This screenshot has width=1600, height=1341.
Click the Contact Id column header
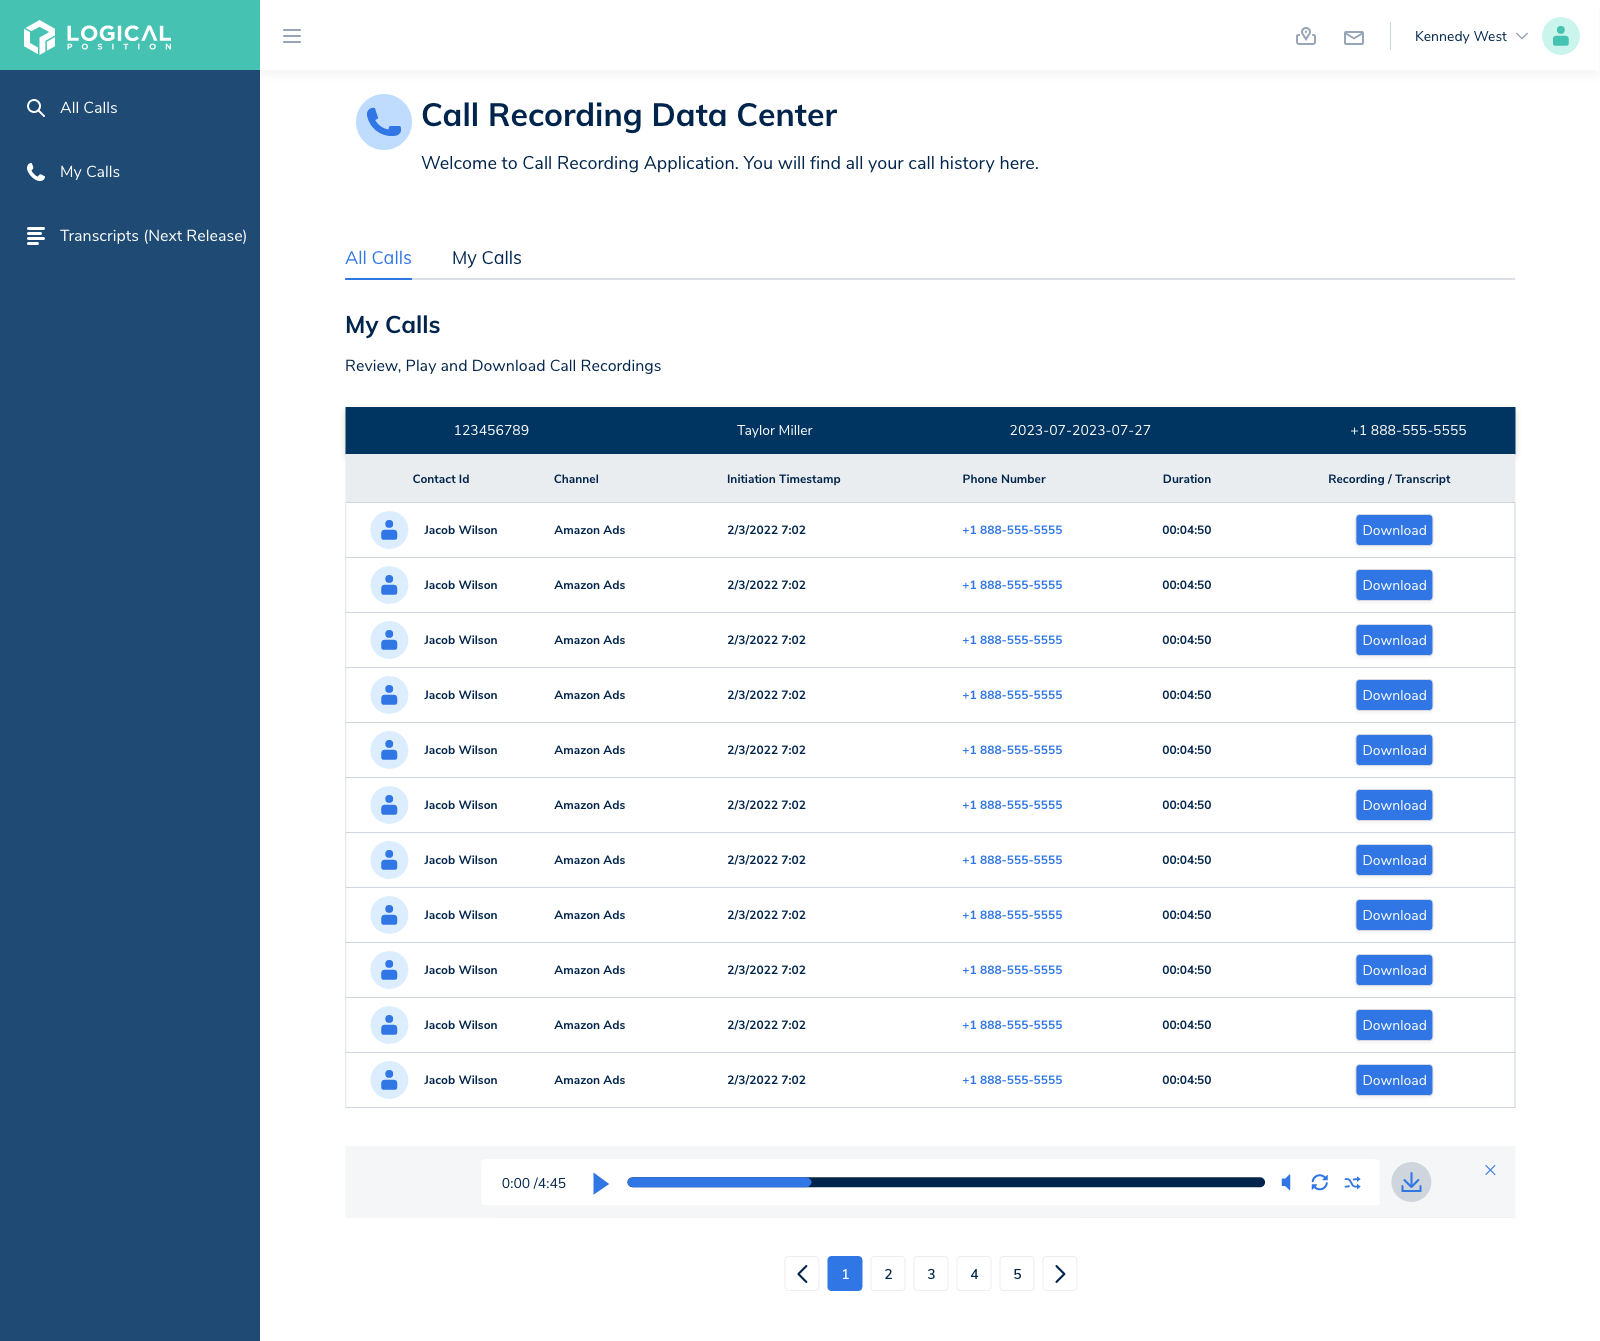[441, 479]
